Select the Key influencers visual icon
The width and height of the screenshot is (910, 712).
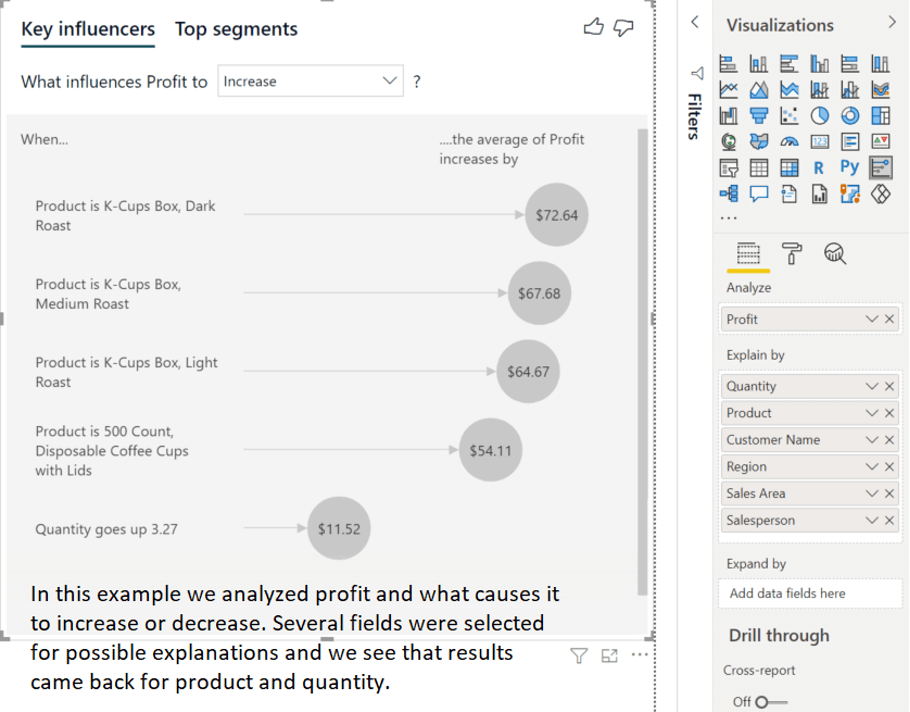tap(880, 168)
